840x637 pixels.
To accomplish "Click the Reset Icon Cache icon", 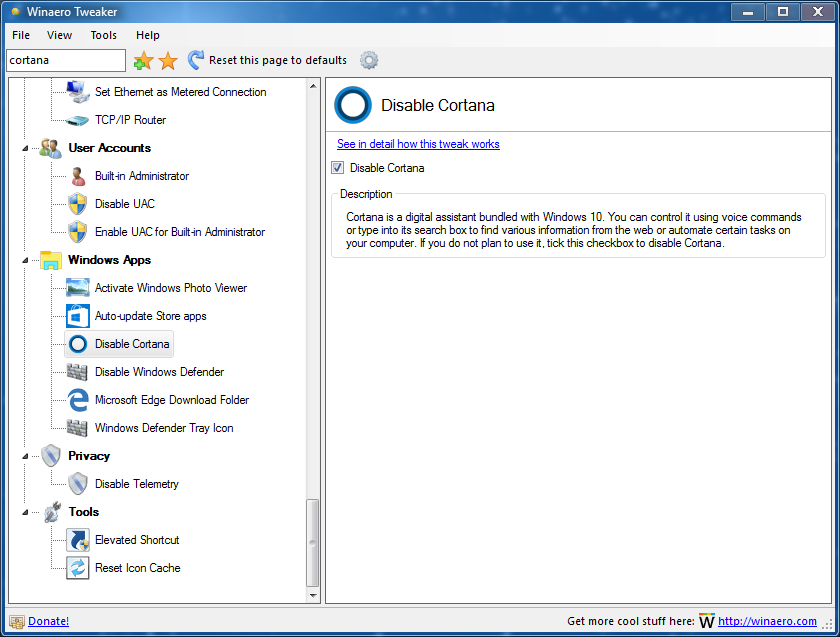I will coord(78,568).
